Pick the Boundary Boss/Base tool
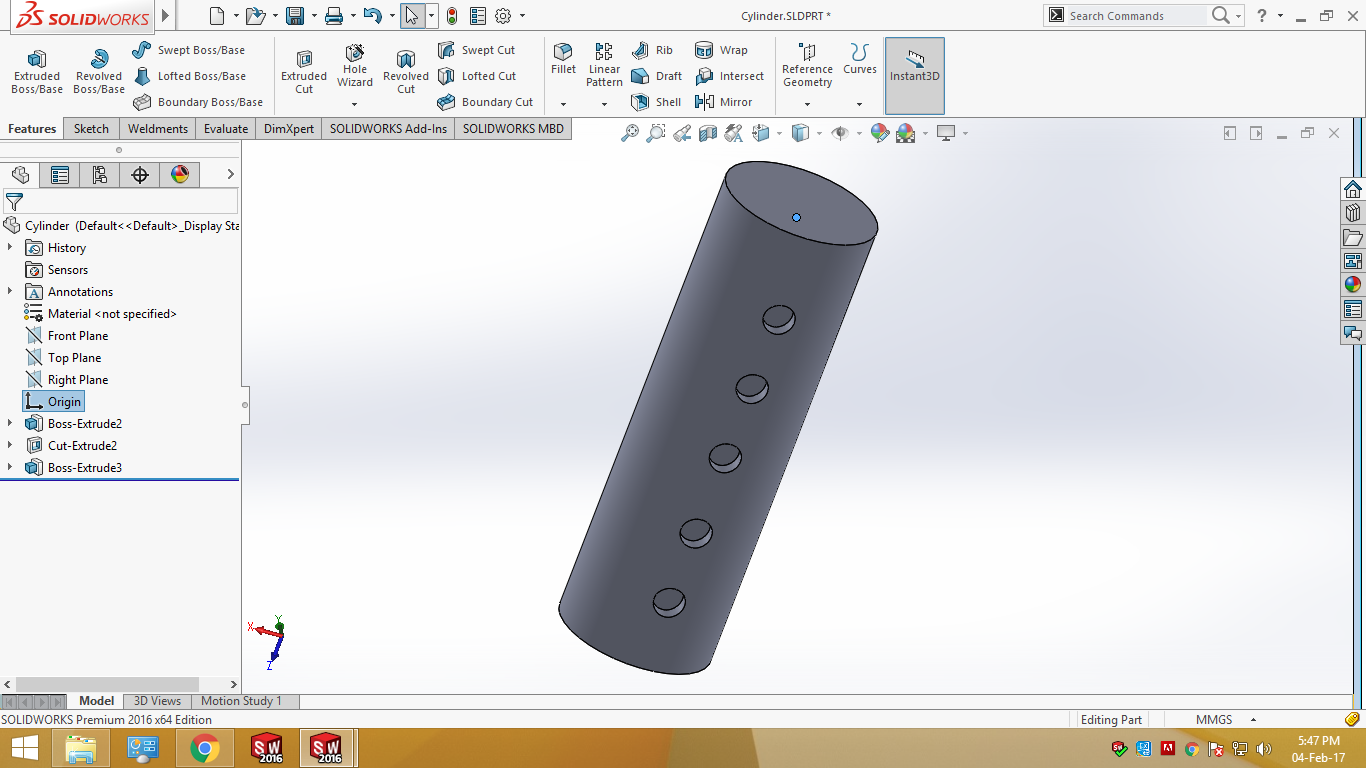The width and height of the screenshot is (1366, 768). tap(198, 102)
